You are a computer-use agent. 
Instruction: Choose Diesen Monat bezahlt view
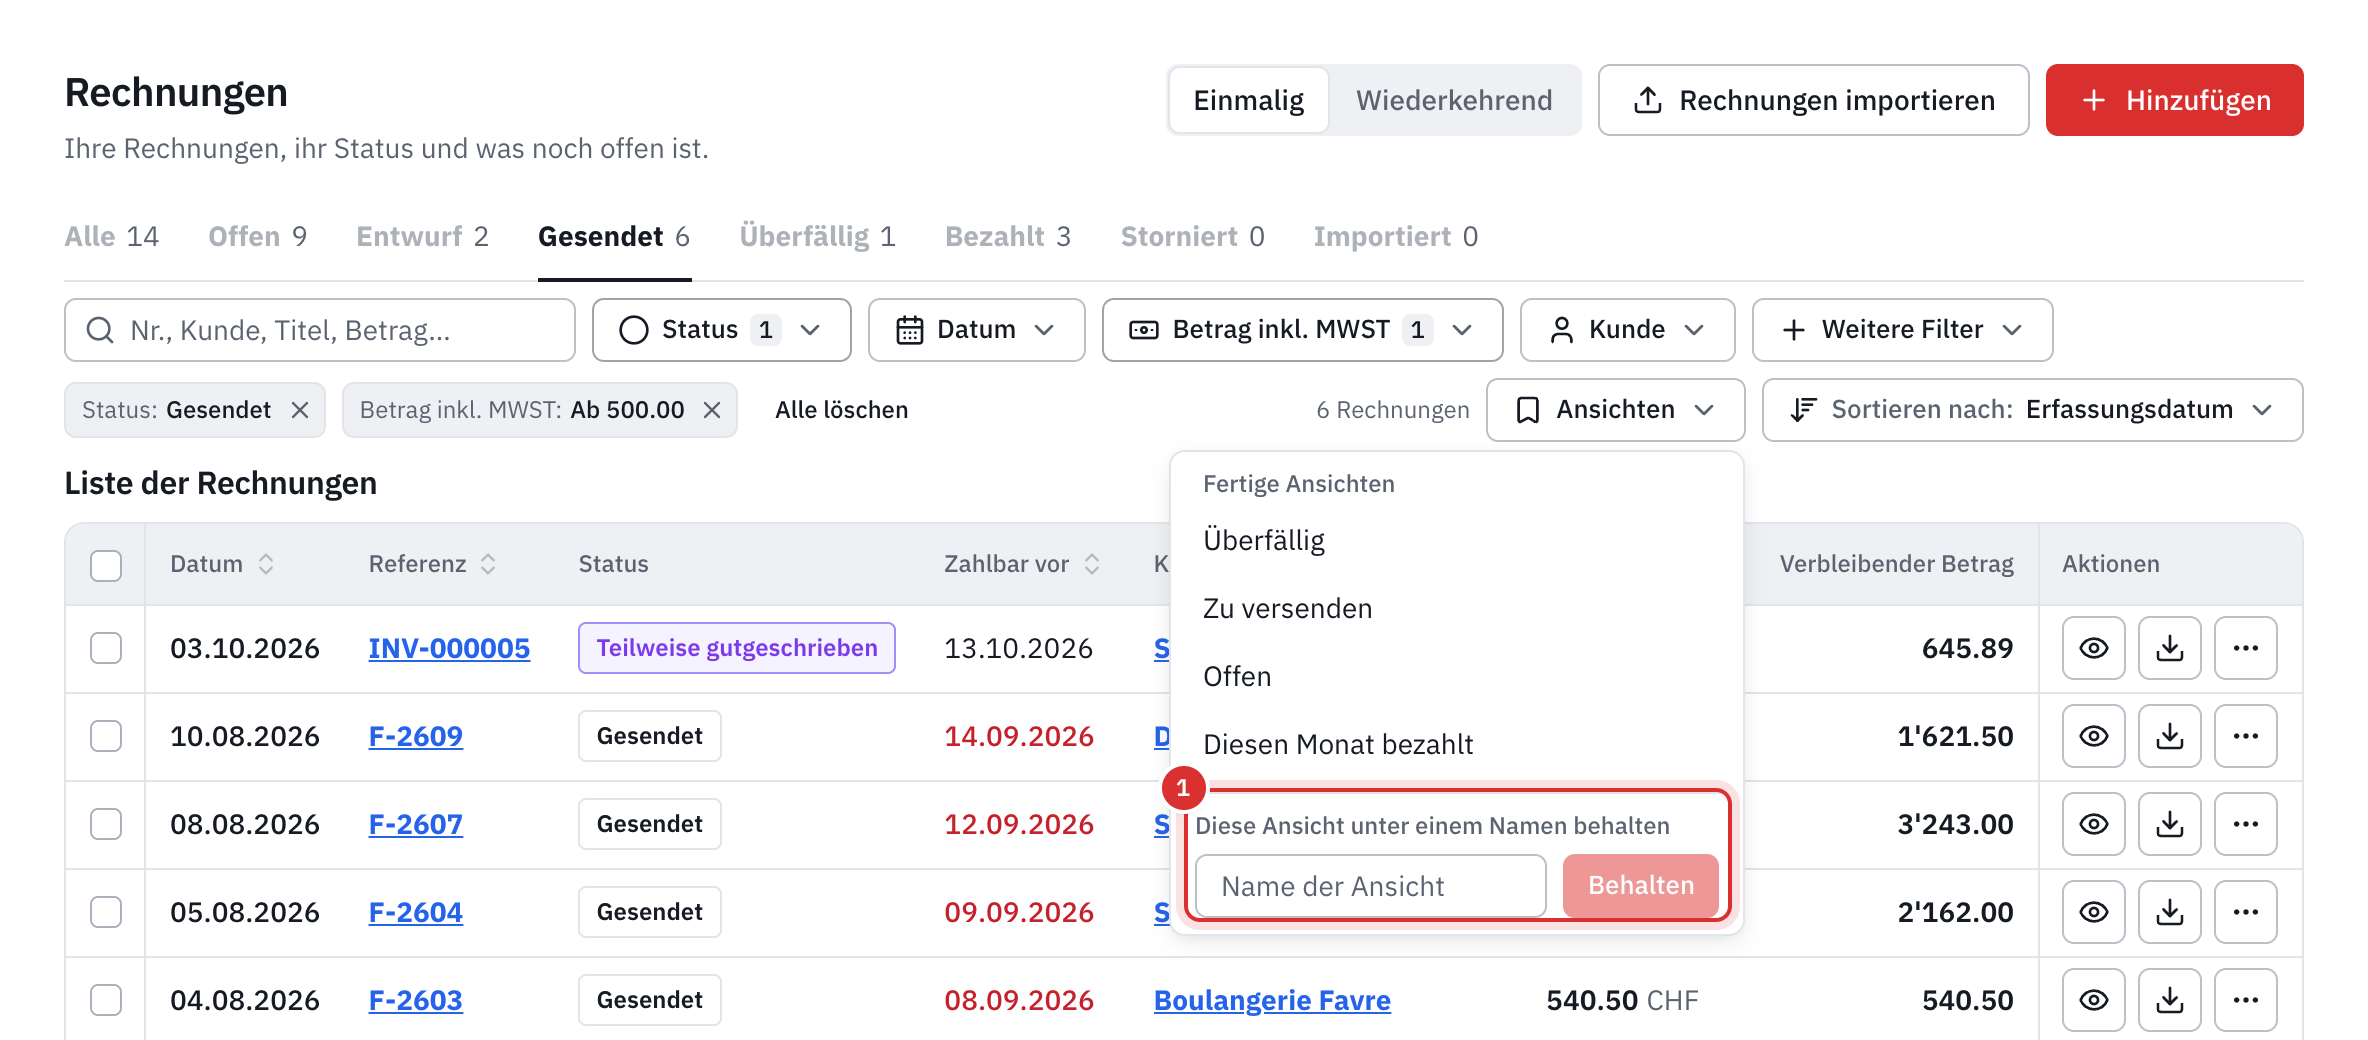1456,745
